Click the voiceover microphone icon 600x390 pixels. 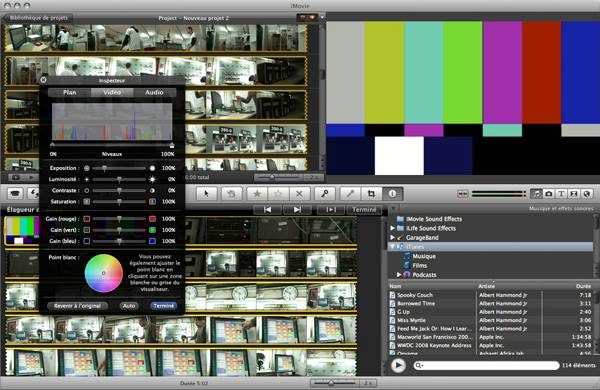pyautogui.click(x=350, y=194)
